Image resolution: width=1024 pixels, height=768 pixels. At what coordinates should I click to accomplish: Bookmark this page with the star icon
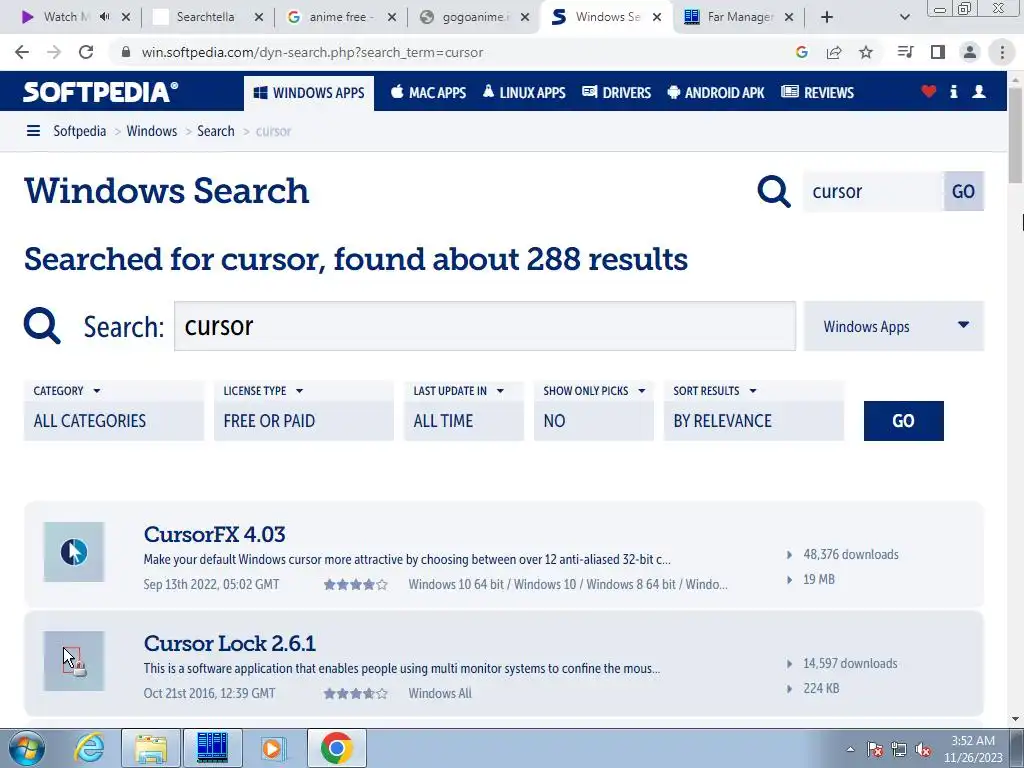(866, 52)
